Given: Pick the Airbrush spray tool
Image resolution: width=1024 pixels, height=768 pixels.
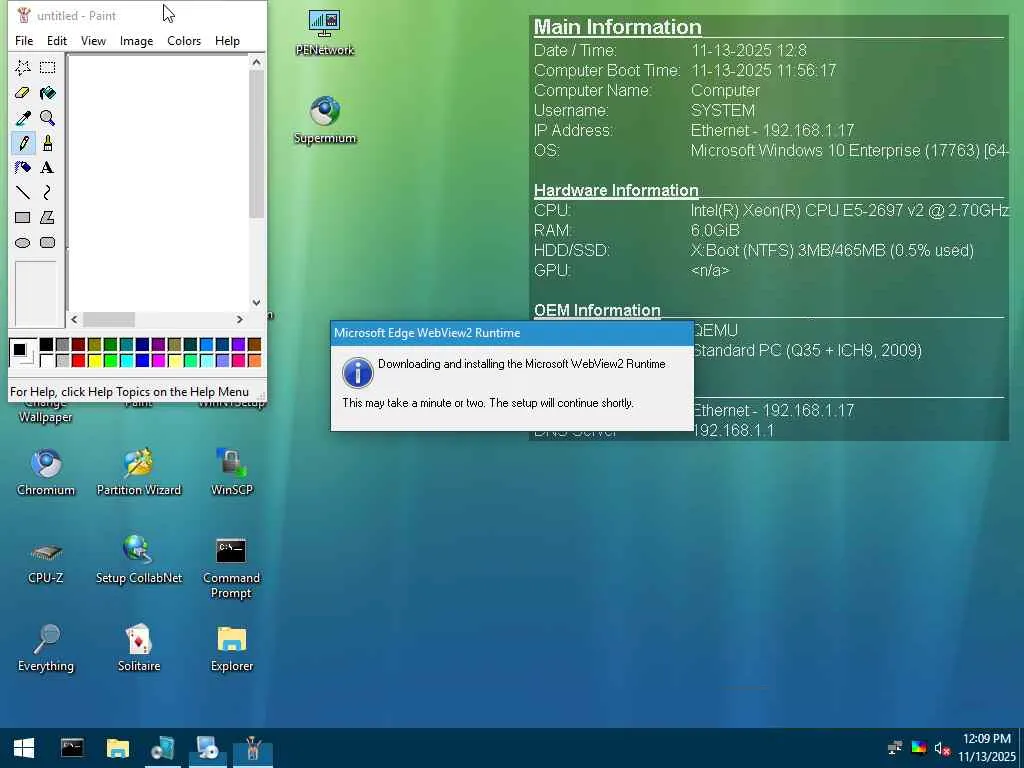Looking at the screenshot, I should coord(23,167).
